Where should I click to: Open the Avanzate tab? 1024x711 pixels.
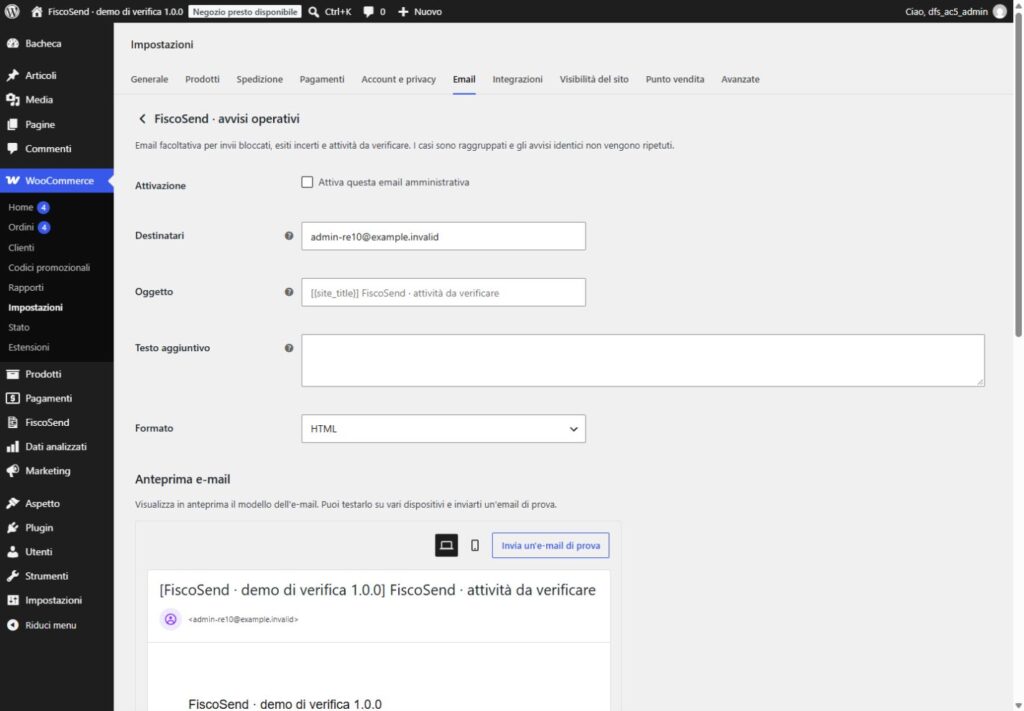click(740, 79)
